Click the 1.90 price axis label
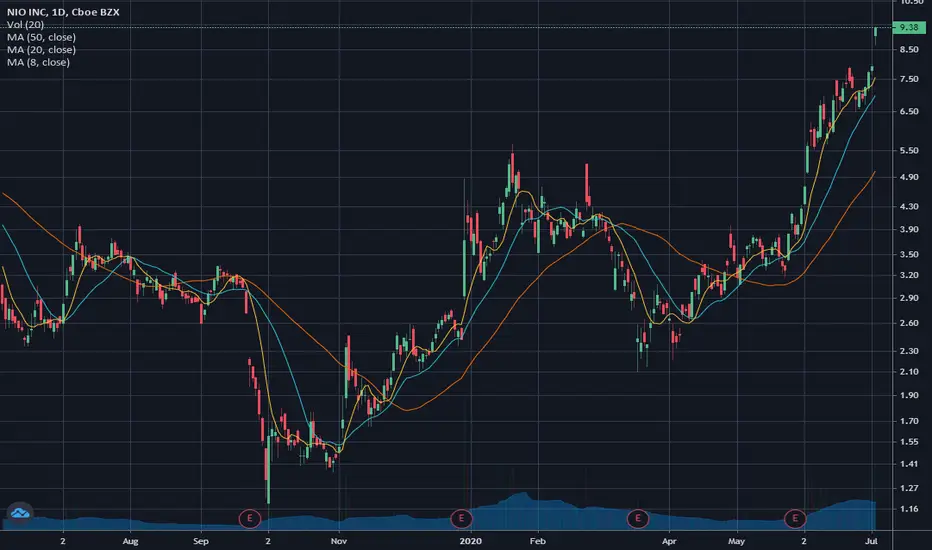This screenshot has width=932, height=550. [909, 395]
